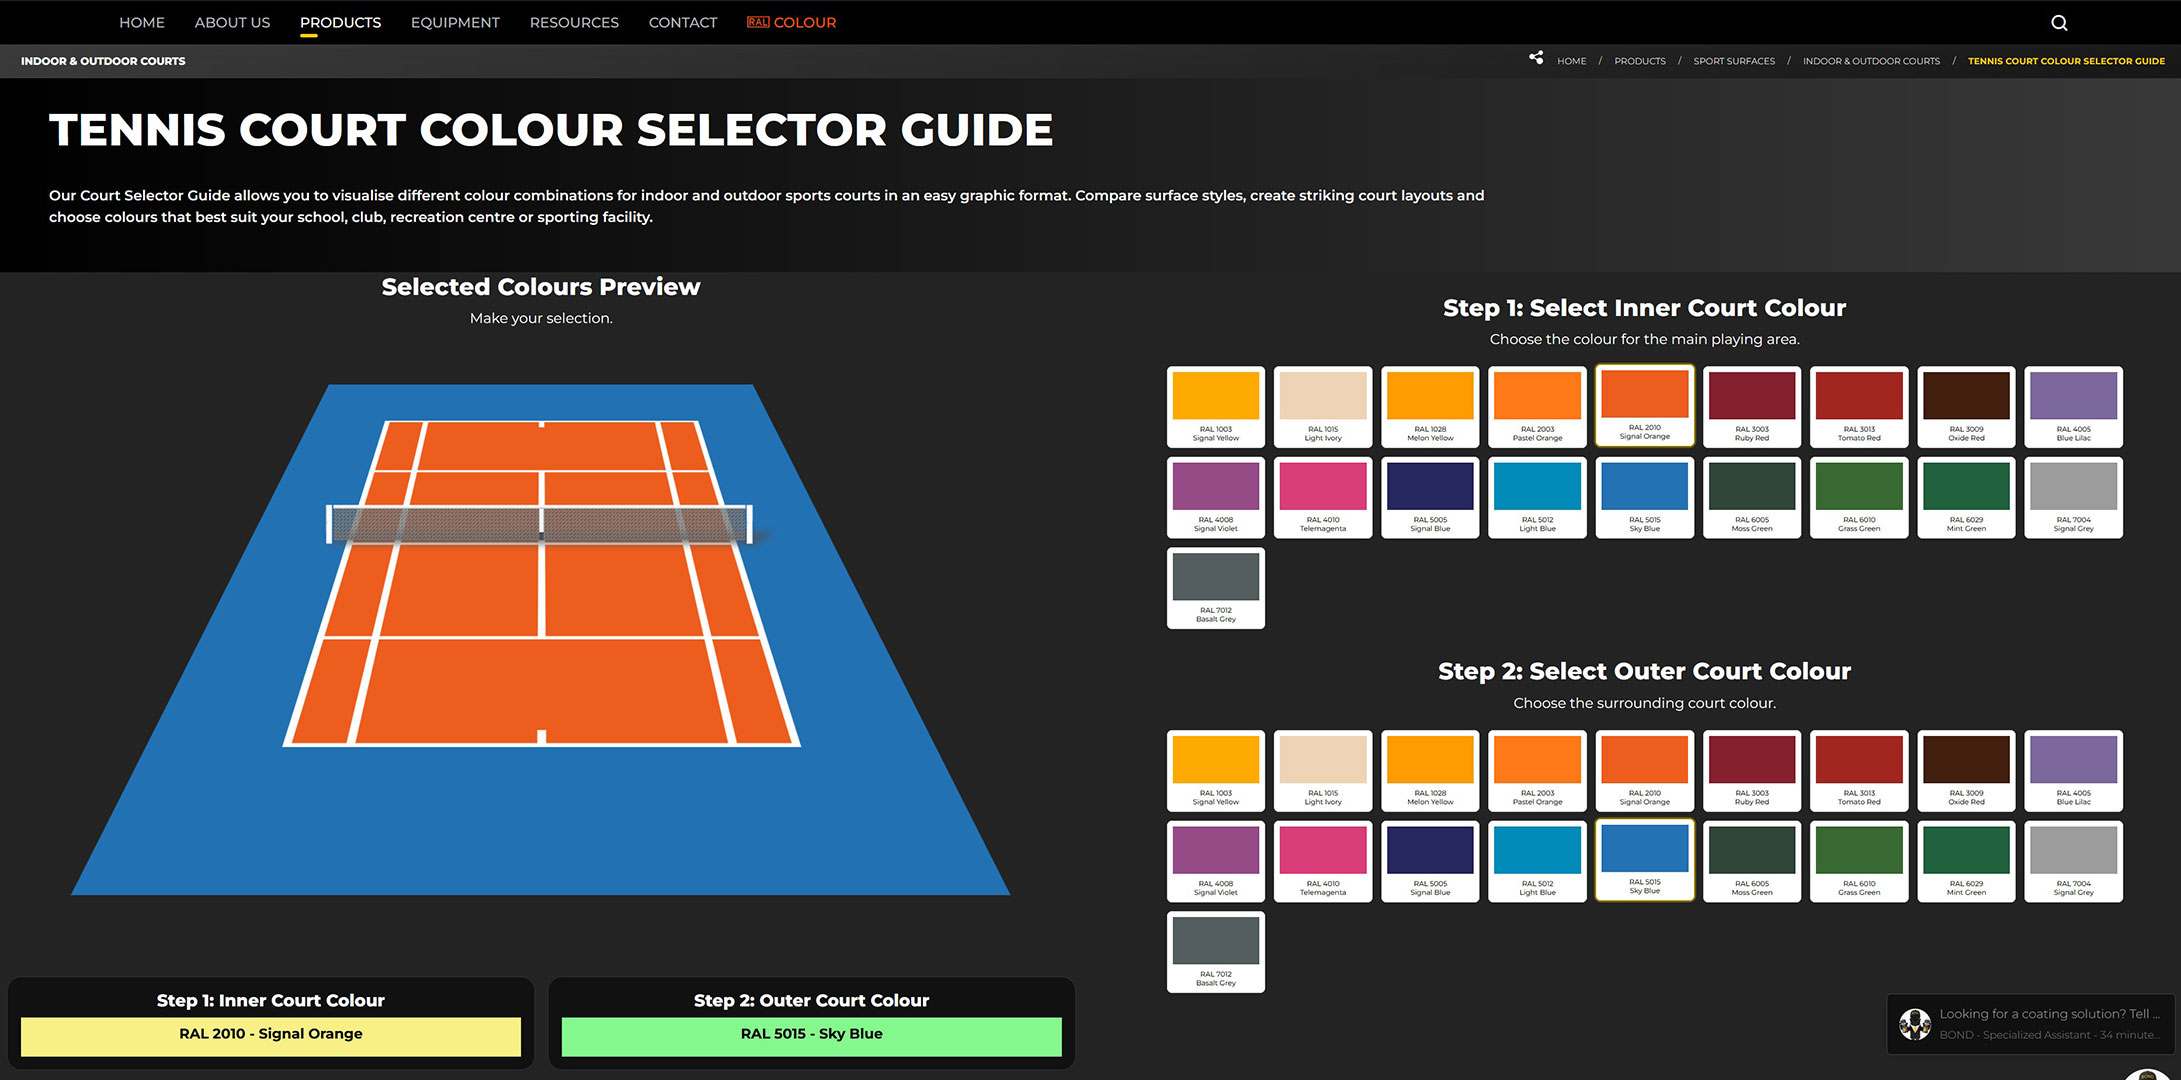Set outer court to Pastel Orange
This screenshot has height=1080, width=2181.
click(x=1537, y=771)
